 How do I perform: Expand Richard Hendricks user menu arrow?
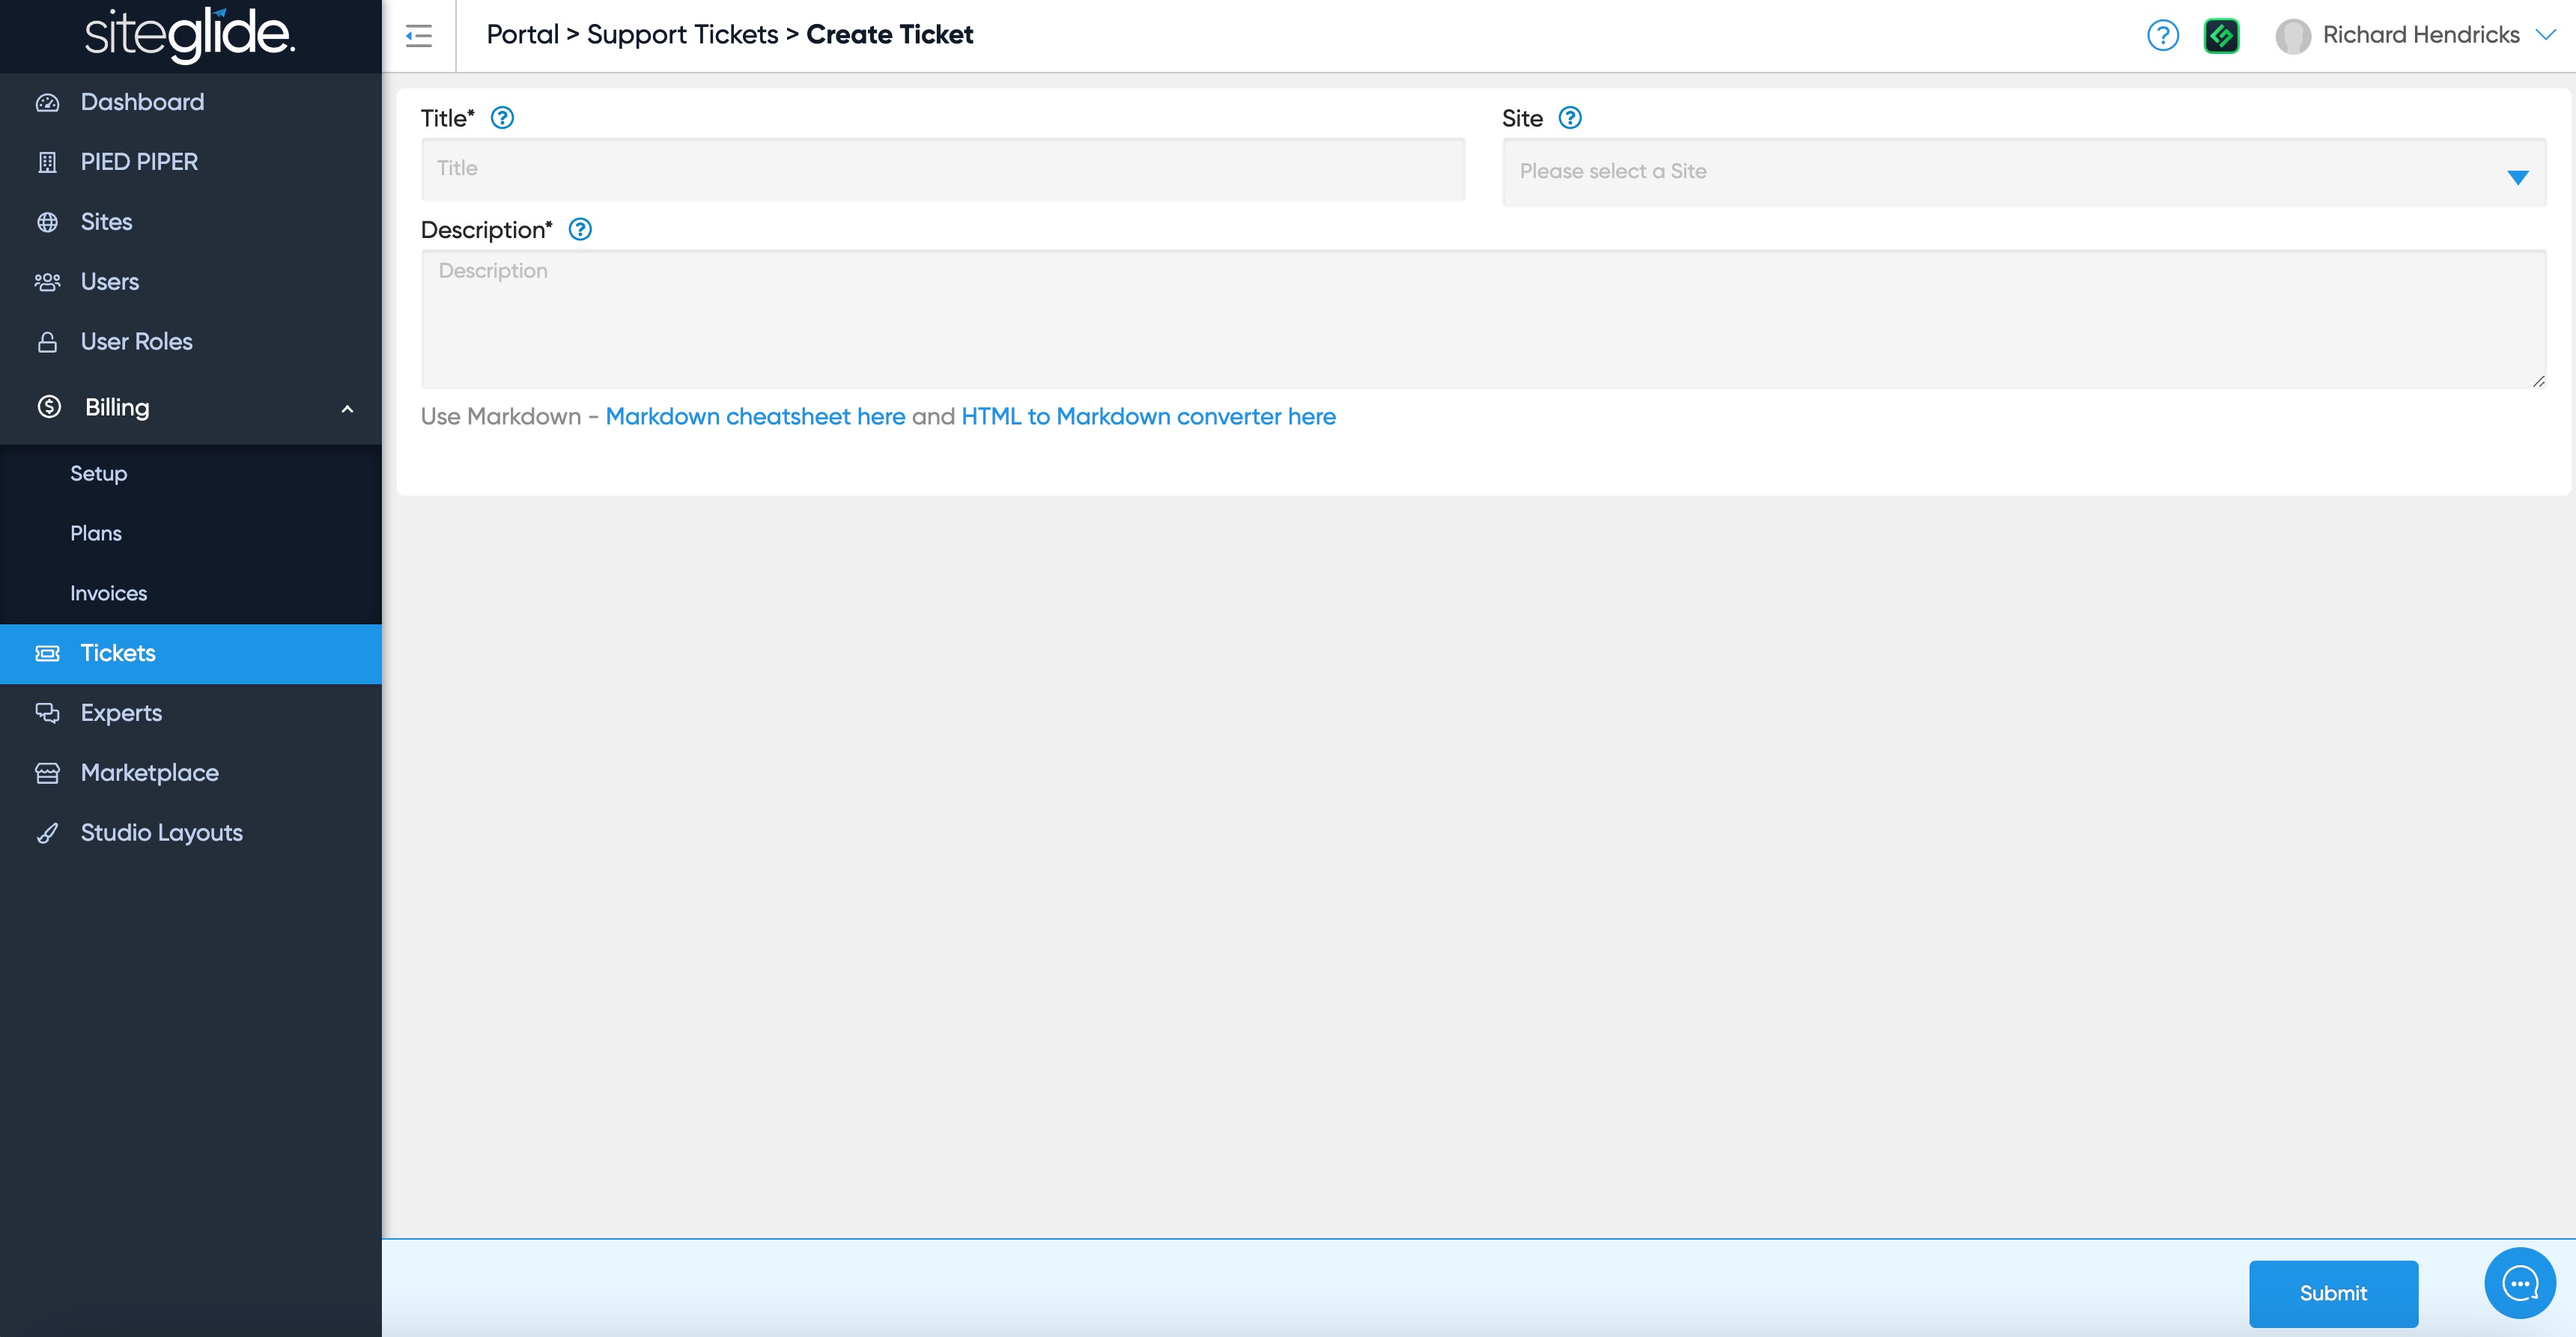[2546, 35]
